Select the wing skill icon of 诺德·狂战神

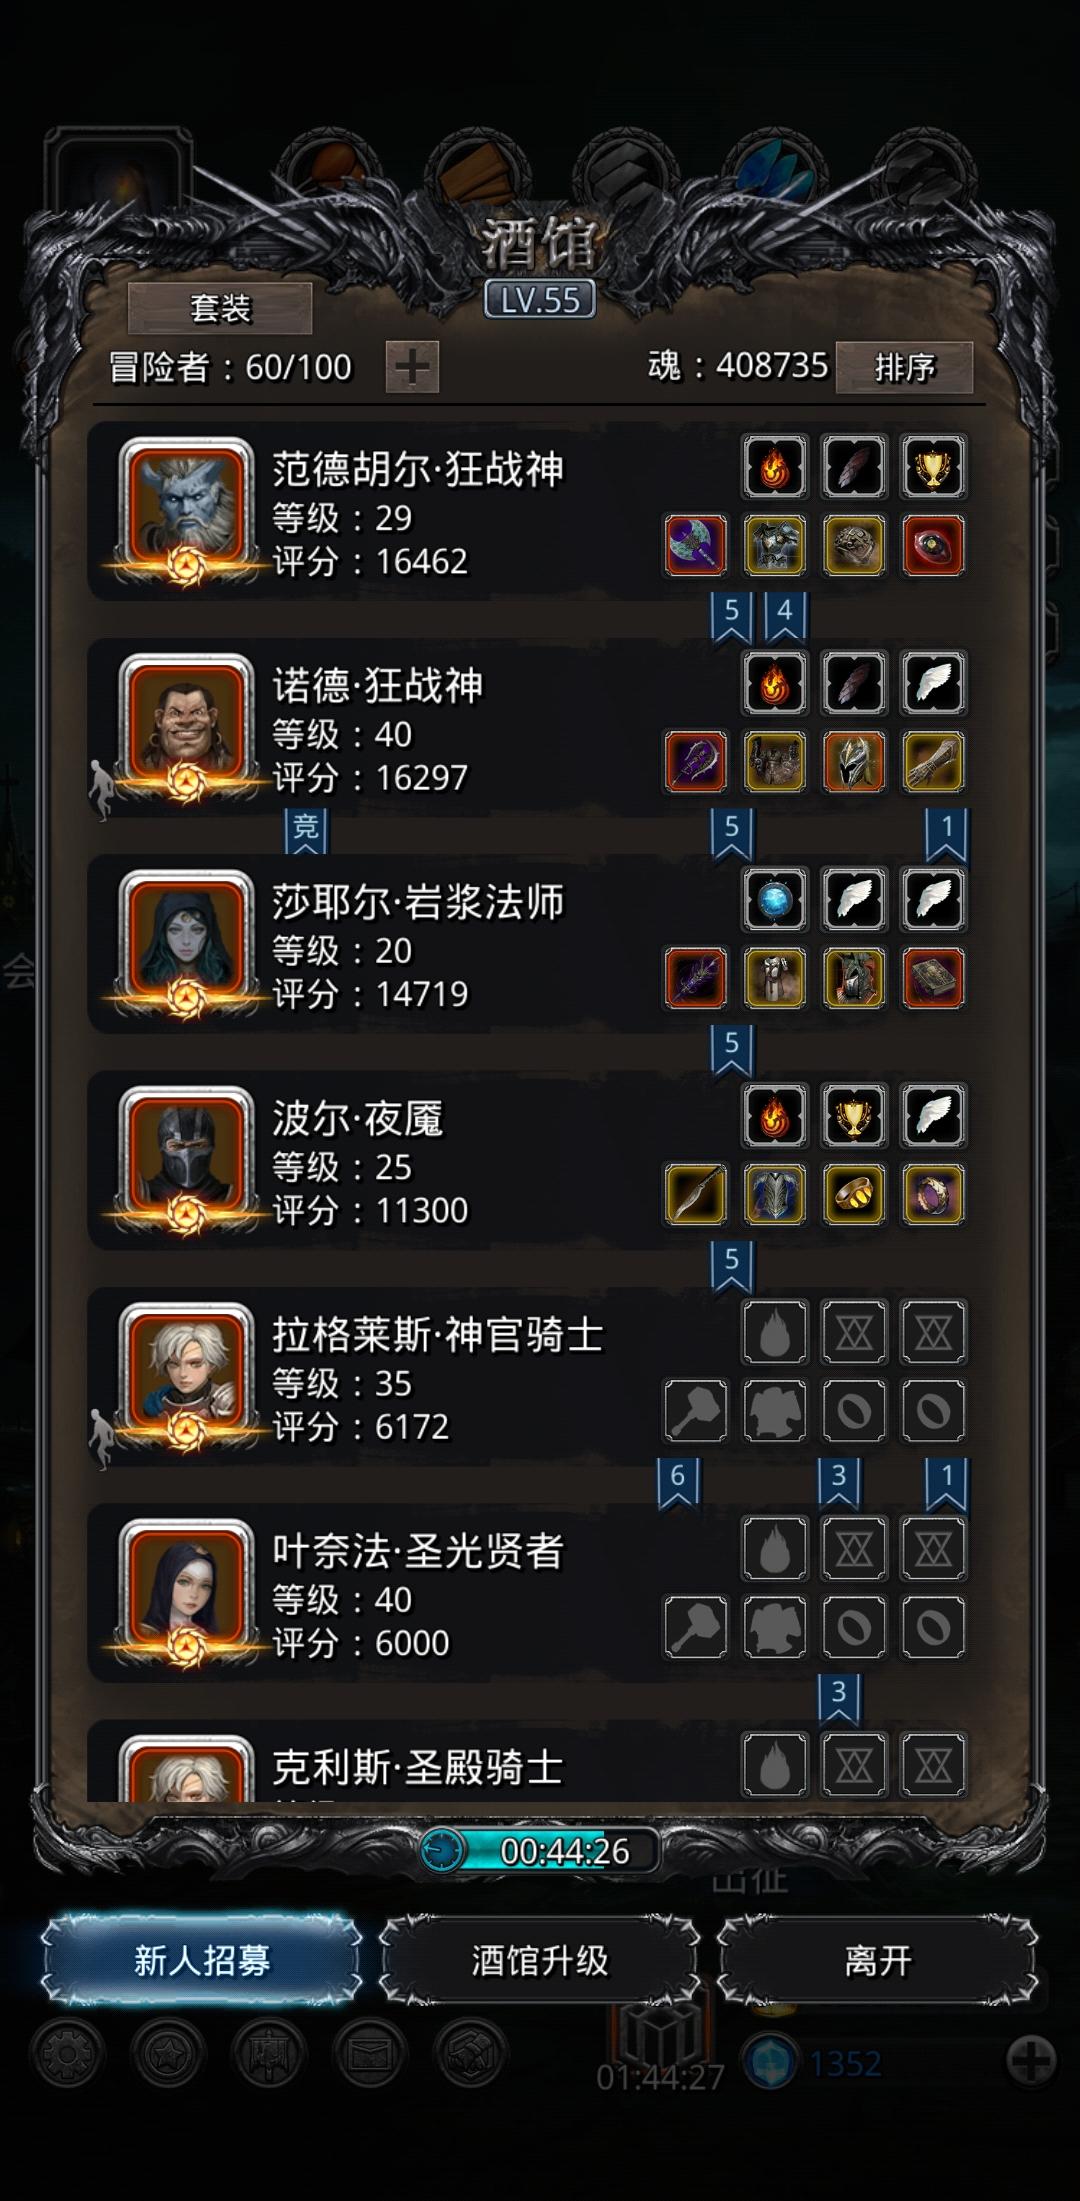coord(933,683)
